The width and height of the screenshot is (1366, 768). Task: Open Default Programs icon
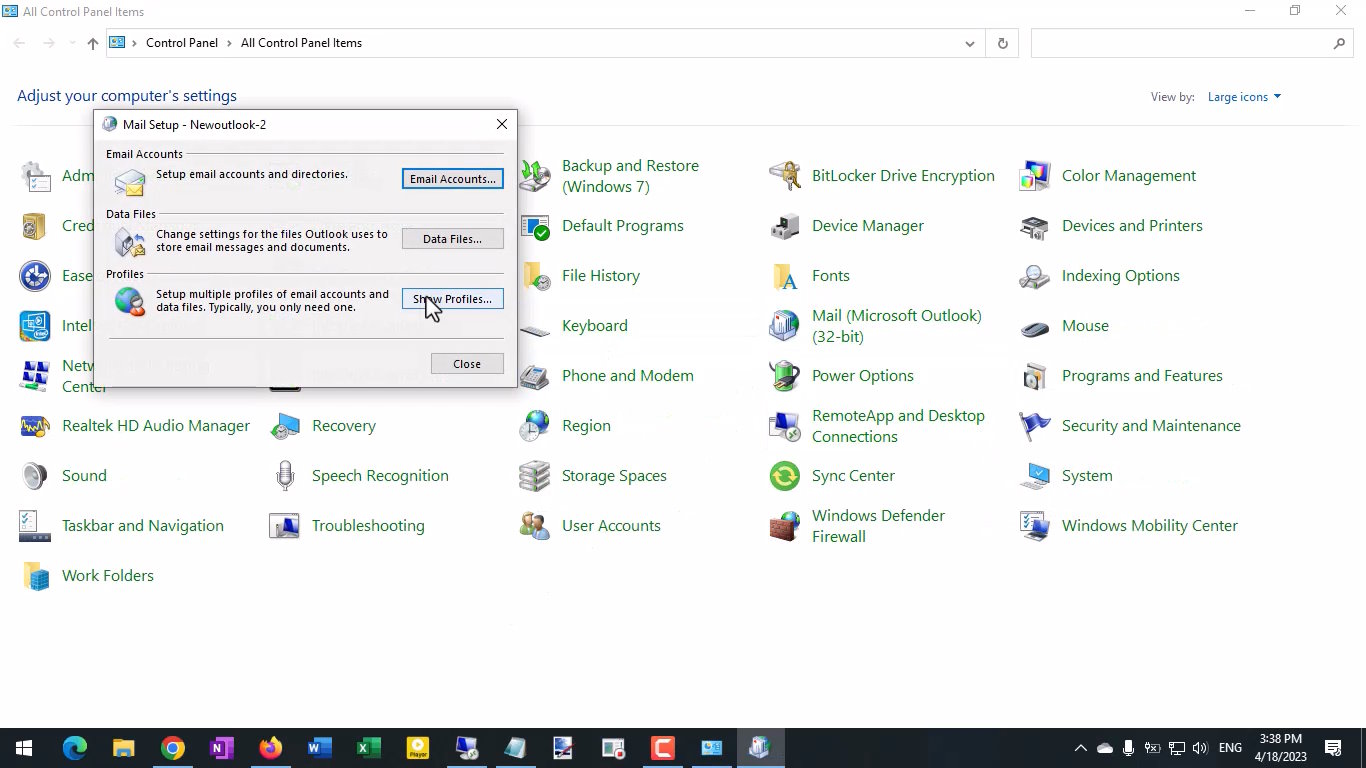click(x=535, y=226)
